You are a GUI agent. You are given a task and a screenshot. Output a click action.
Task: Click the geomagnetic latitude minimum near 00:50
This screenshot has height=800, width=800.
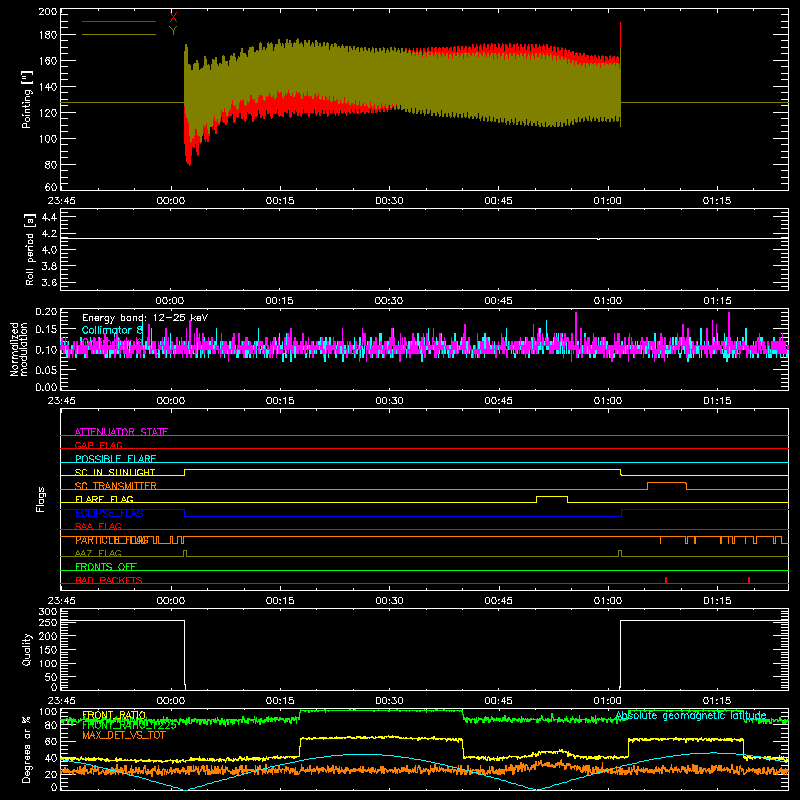click(x=537, y=789)
